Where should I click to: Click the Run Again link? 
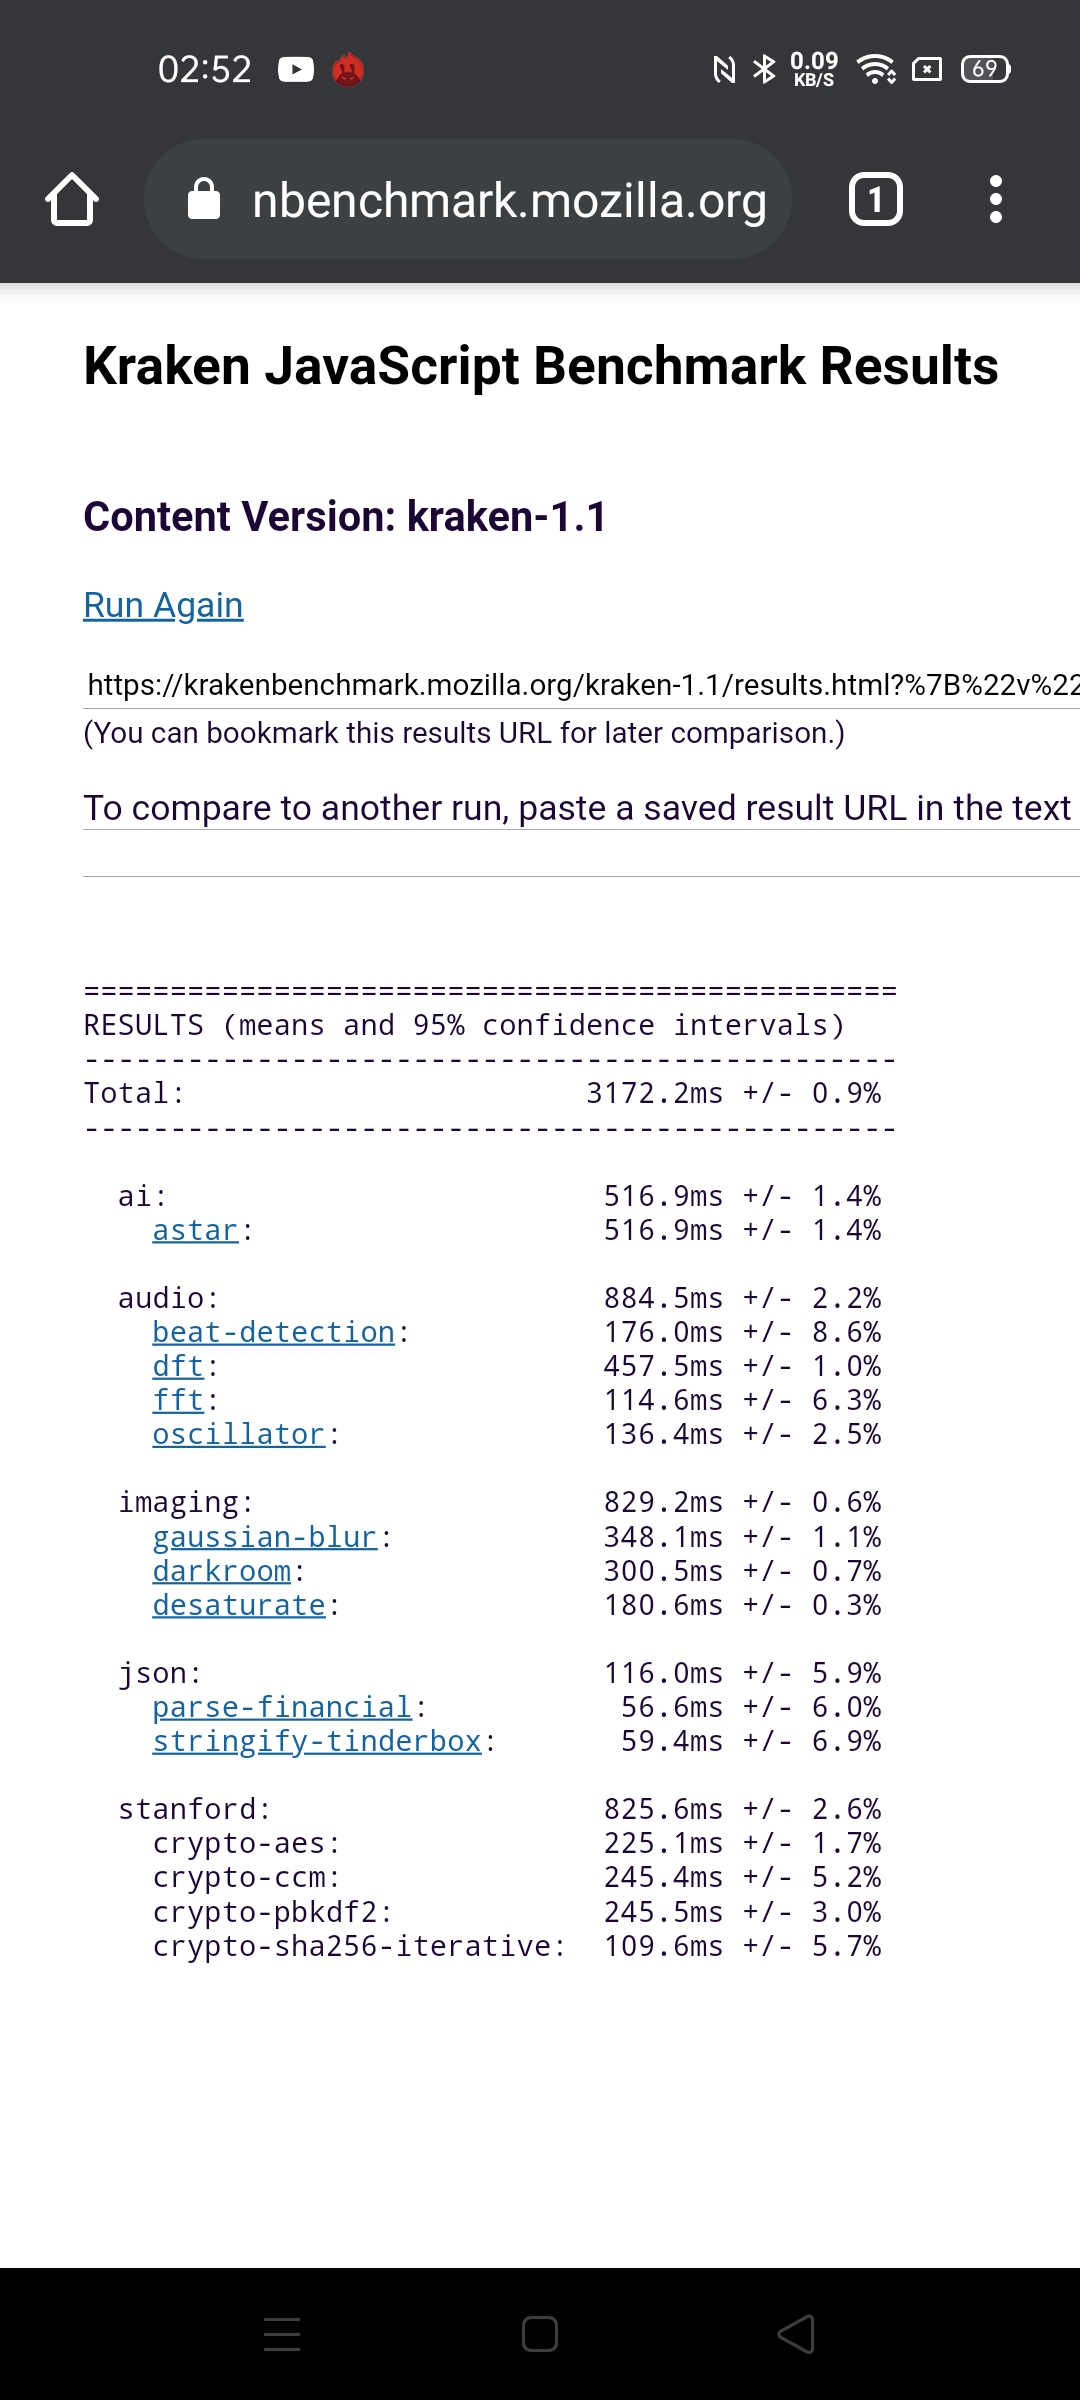163,605
